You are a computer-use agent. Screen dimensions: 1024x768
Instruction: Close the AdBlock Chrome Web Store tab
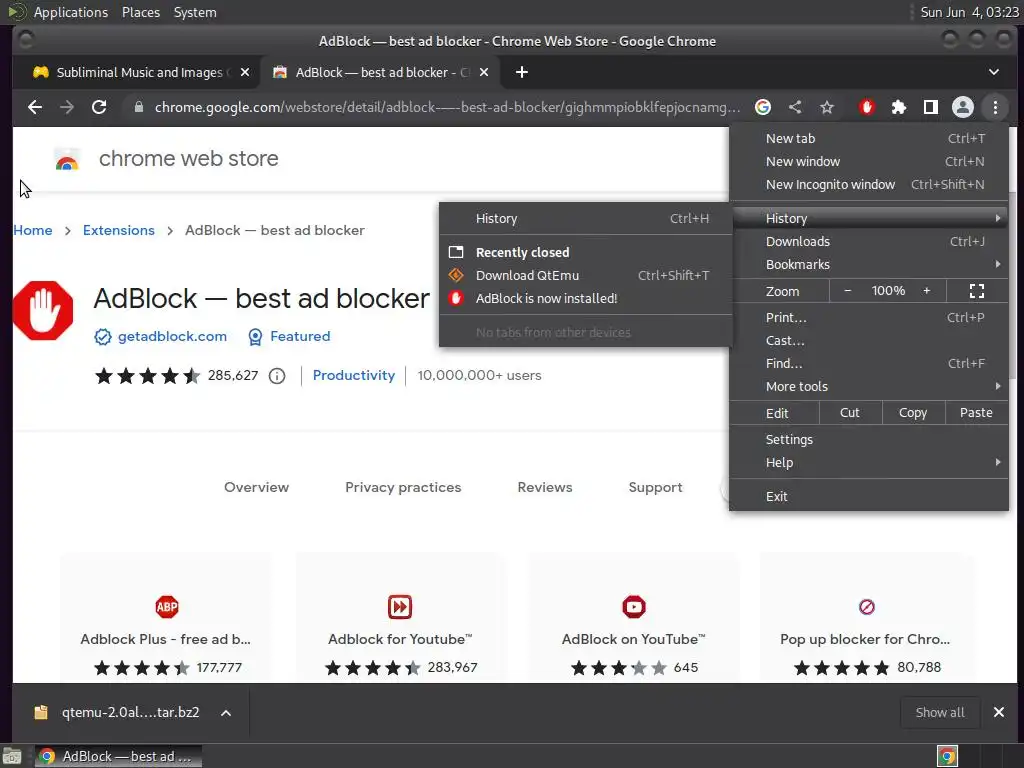coord(484,72)
